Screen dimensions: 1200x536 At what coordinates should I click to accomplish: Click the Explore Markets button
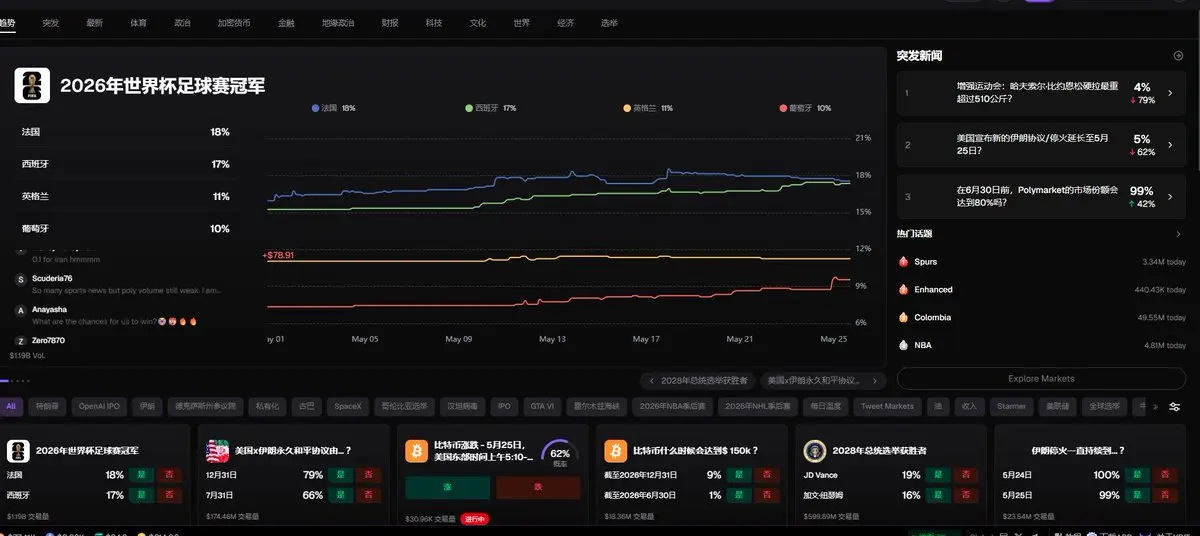click(x=1041, y=379)
